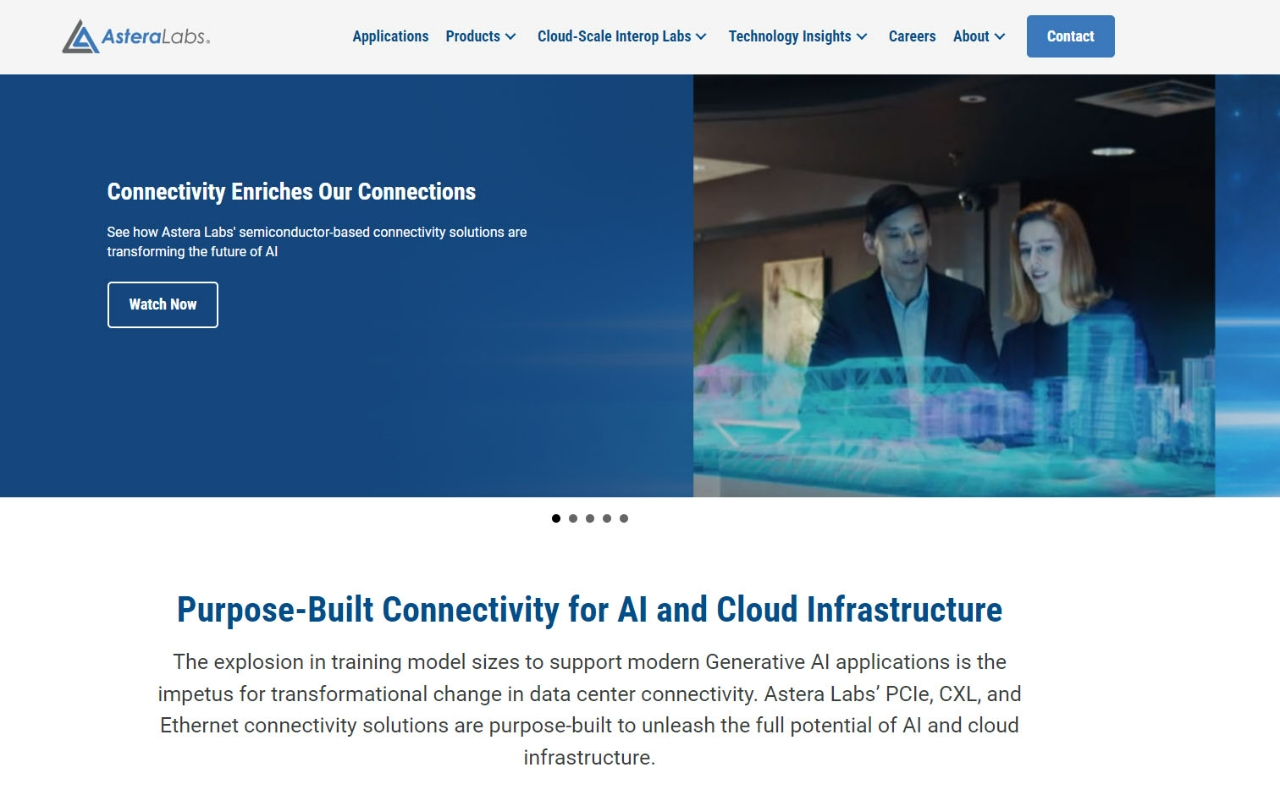1280x795 pixels.
Task: Go to the Careers page
Action: coord(912,36)
